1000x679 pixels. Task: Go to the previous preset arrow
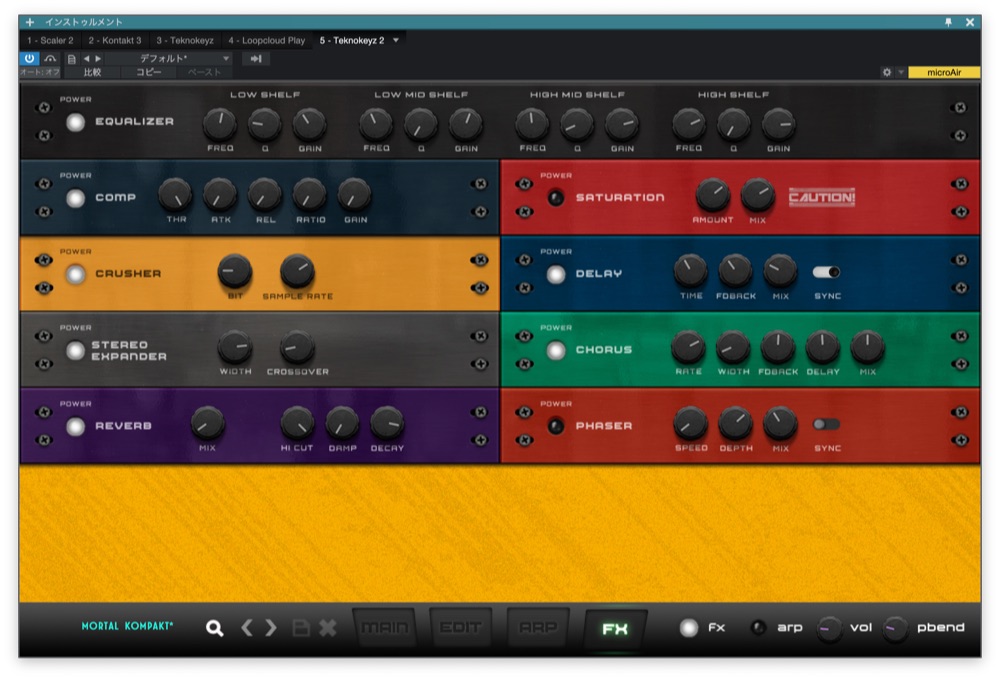tap(247, 628)
